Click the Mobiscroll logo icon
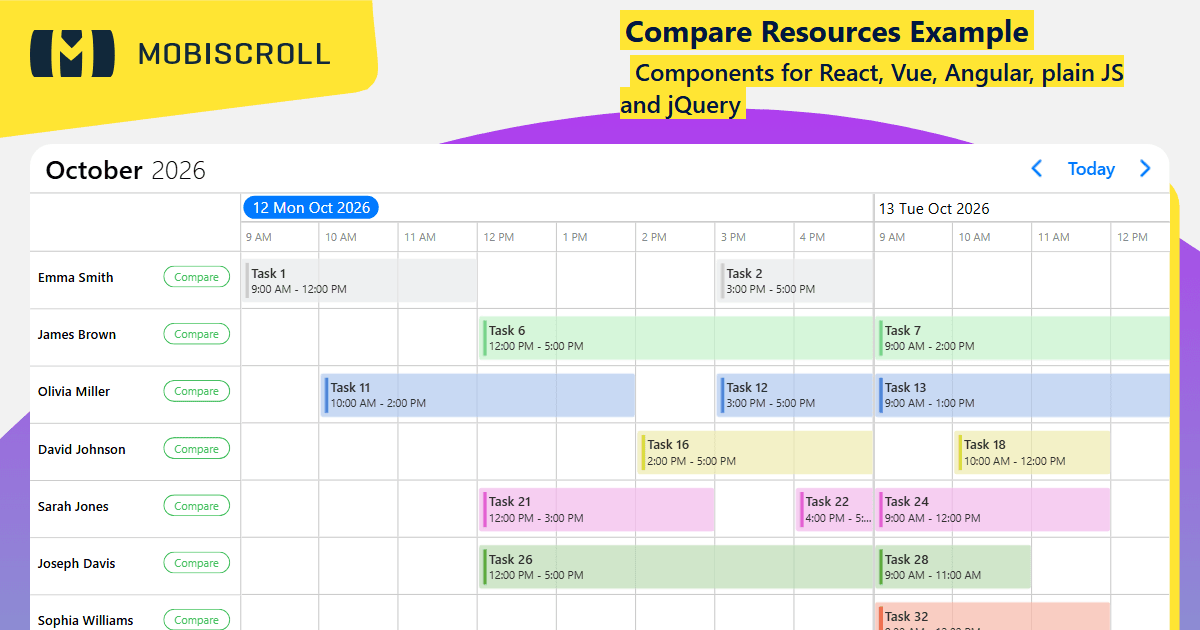Image resolution: width=1200 pixels, height=630 pixels. 72,53
